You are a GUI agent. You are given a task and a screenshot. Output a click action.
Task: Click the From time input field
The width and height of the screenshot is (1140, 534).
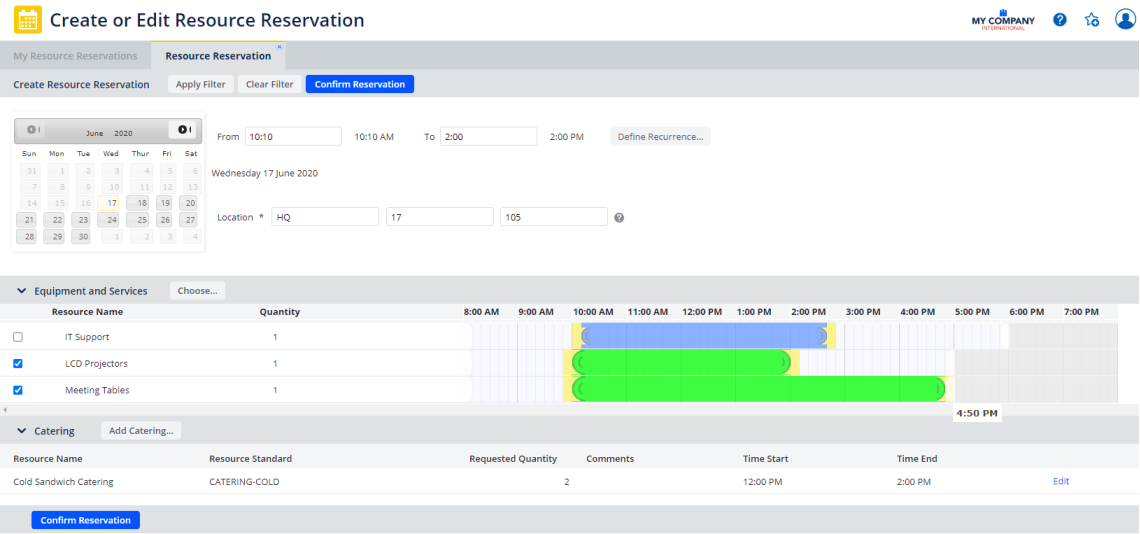click(x=293, y=137)
